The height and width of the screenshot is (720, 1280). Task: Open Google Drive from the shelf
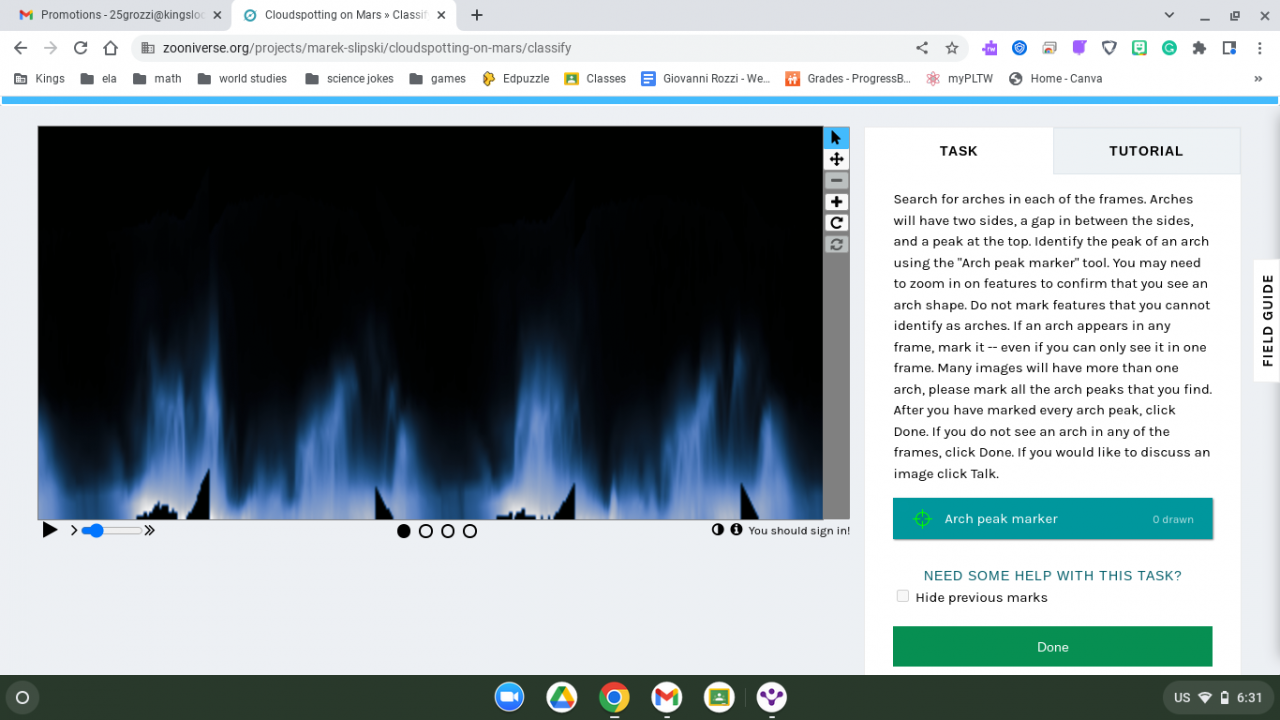(x=562, y=697)
